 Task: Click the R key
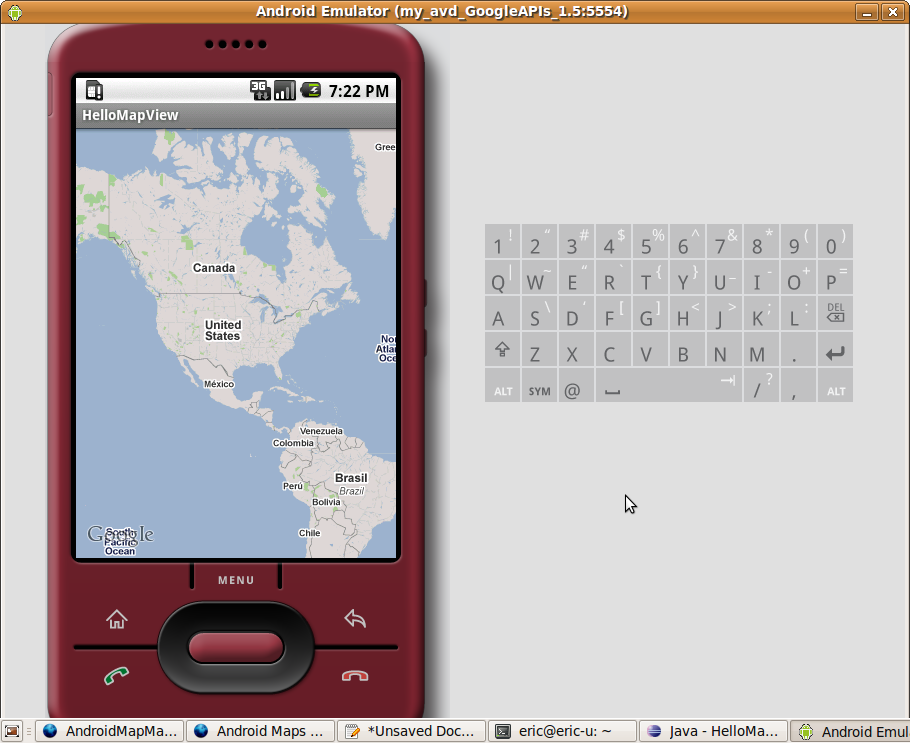coord(613,277)
